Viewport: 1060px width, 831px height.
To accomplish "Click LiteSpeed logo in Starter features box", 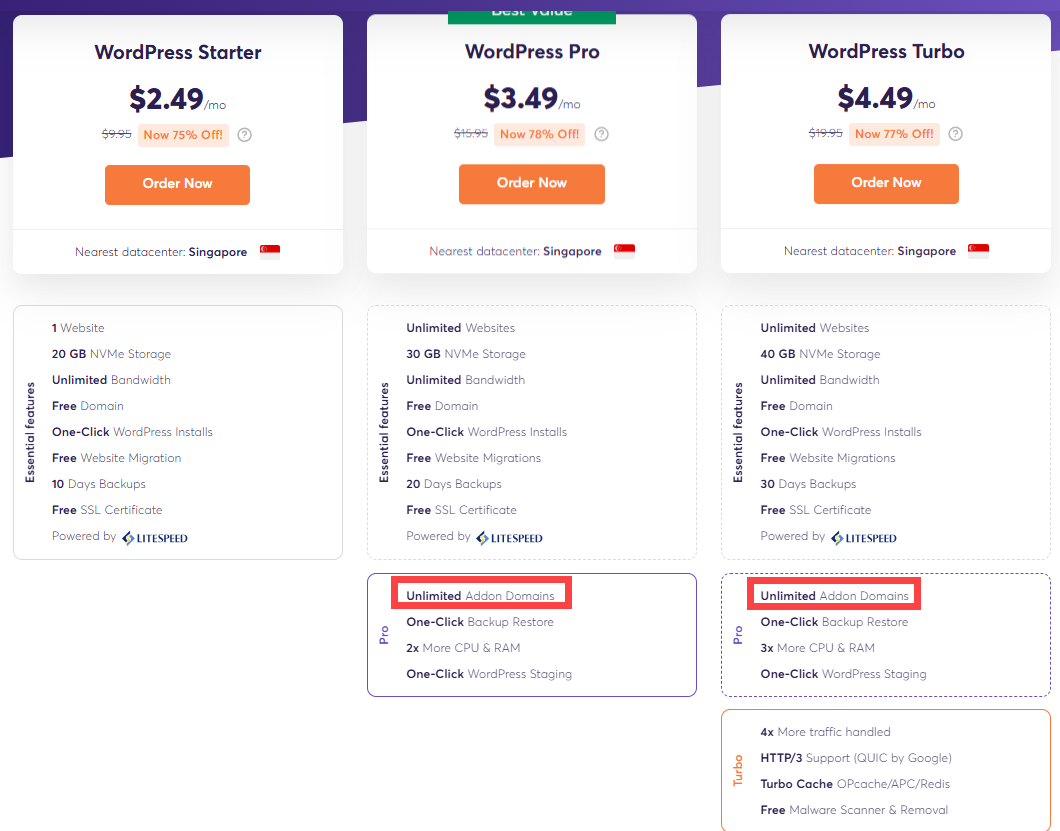I will coord(155,538).
